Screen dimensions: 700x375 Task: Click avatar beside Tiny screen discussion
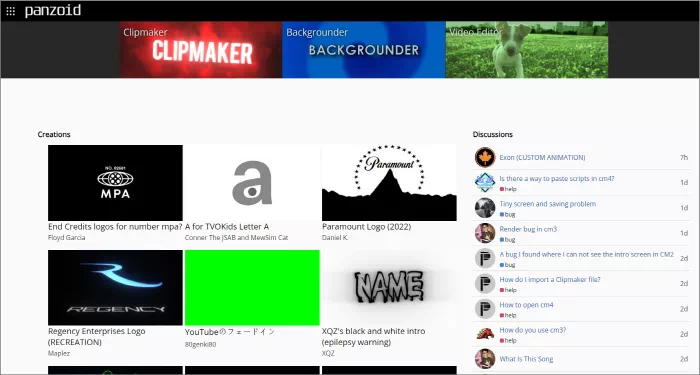485,208
